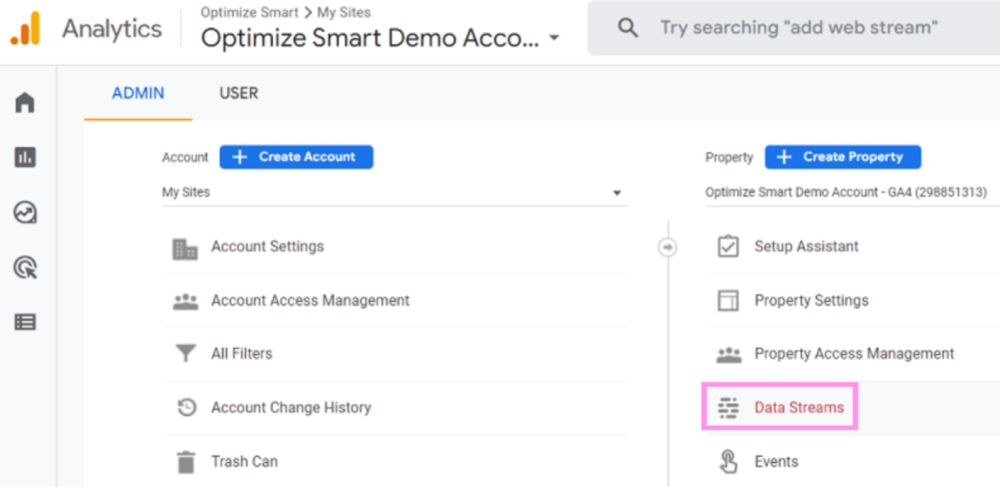Image resolution: width=1000 pixels, height=487 pixels.
Task: Open the Setup Assistant item
Action: pos(806,247)
